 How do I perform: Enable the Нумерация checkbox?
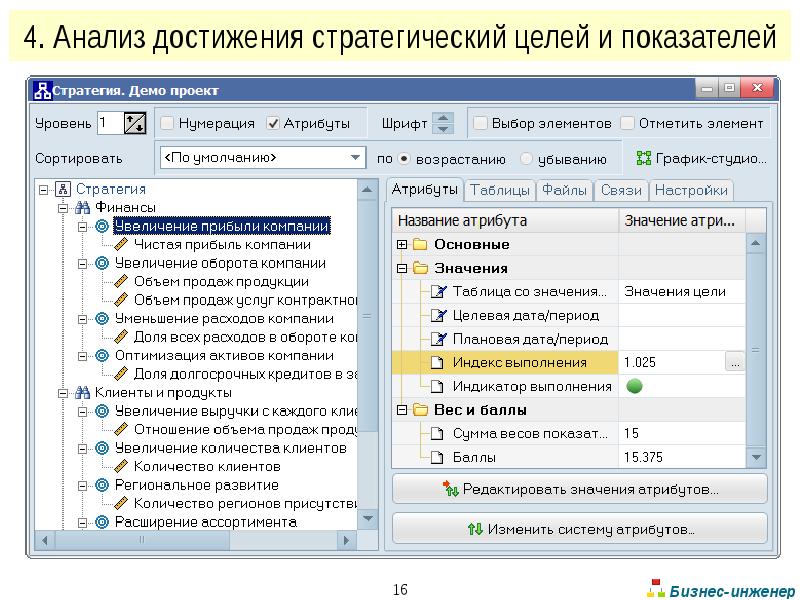pyautogui.click(x=167, y=124)
